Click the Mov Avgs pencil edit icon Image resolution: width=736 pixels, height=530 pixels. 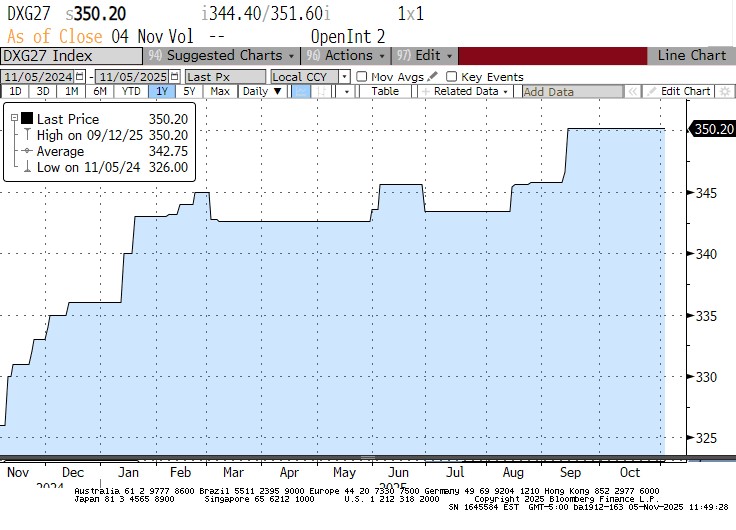pos(432,77)
